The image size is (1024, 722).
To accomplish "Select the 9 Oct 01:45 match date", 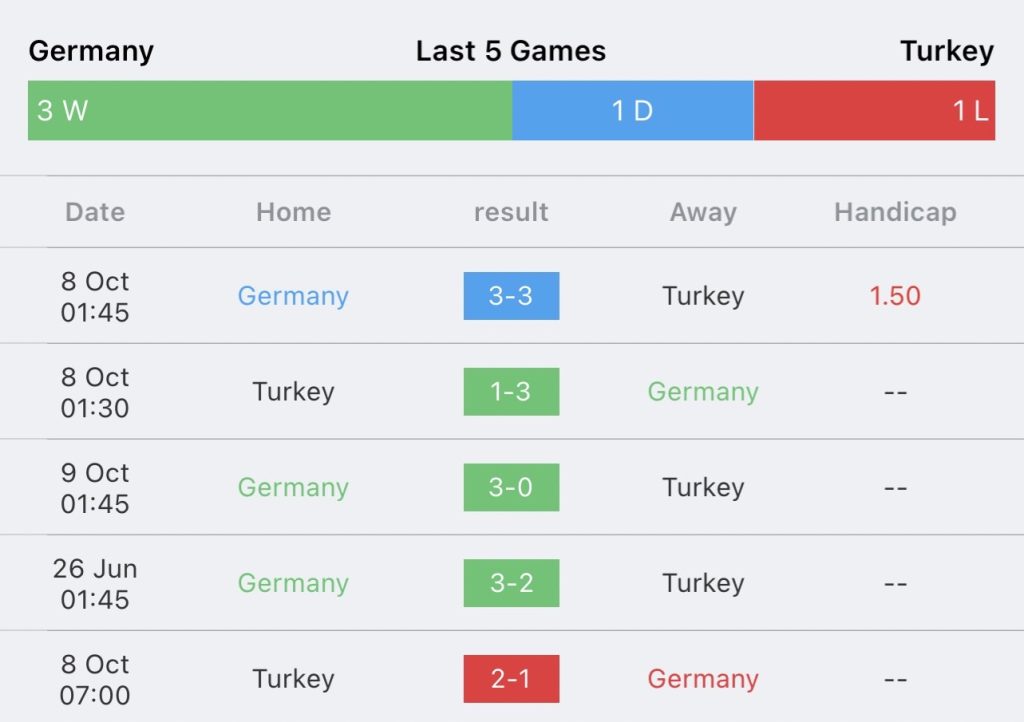I will [x=95, y=488].
